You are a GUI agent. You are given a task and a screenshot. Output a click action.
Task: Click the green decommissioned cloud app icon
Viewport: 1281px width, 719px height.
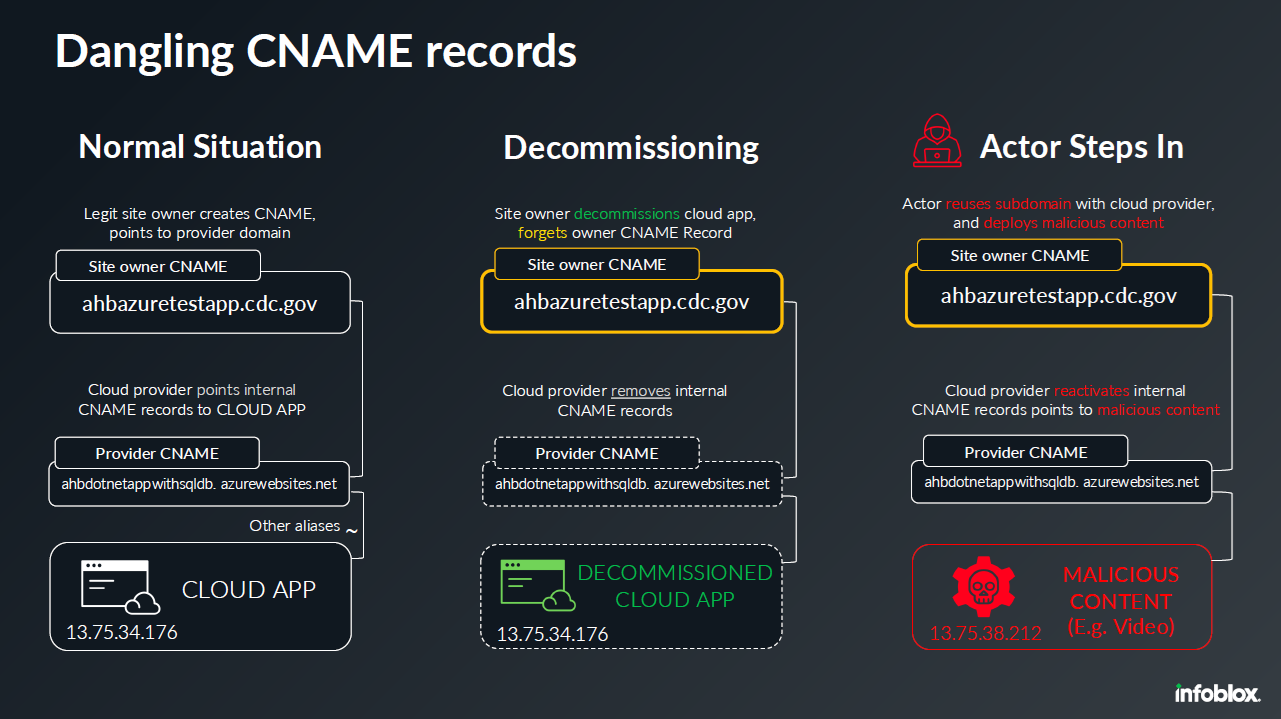click(531, 586)
